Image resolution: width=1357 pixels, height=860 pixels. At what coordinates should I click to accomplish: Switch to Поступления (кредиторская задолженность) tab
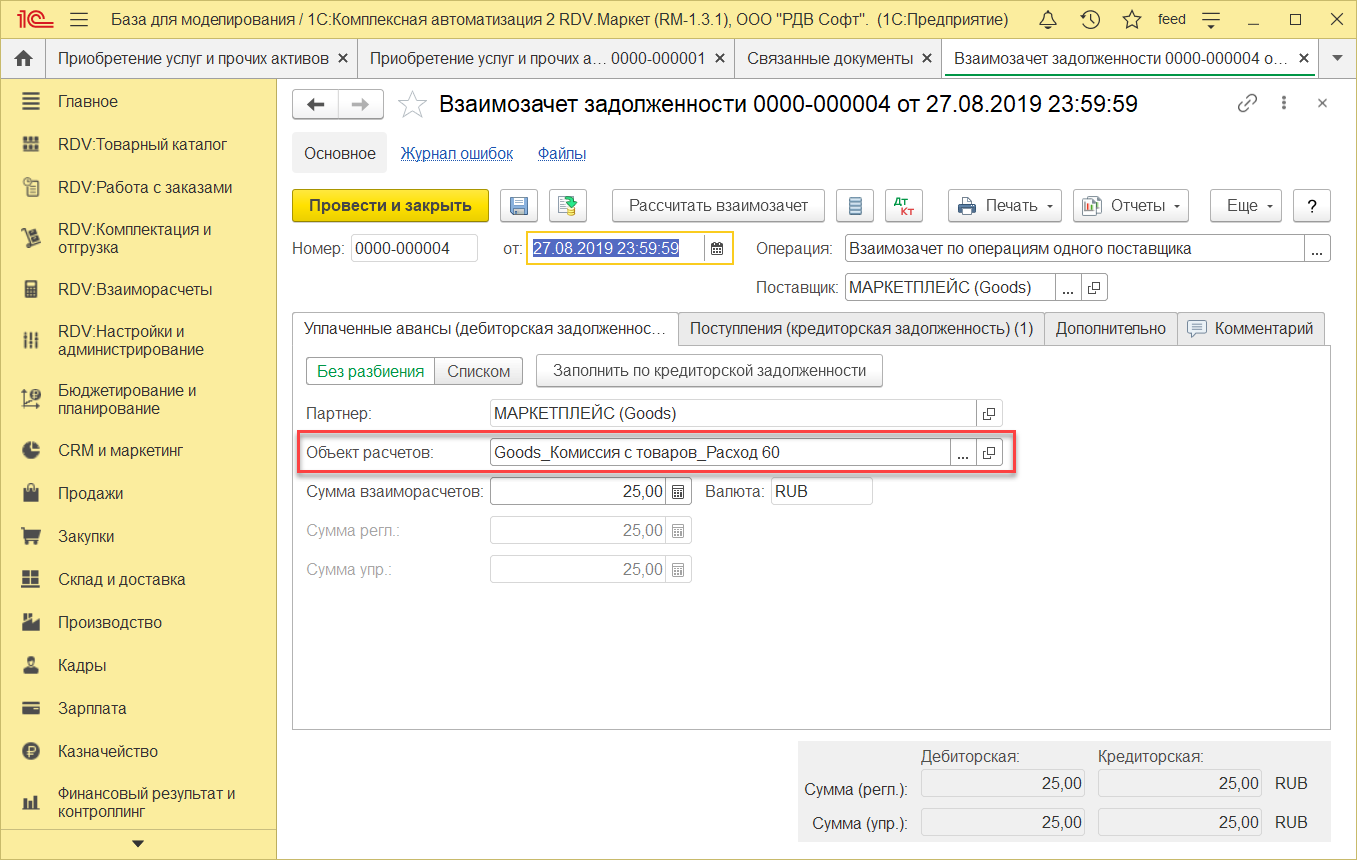[861, 329]
